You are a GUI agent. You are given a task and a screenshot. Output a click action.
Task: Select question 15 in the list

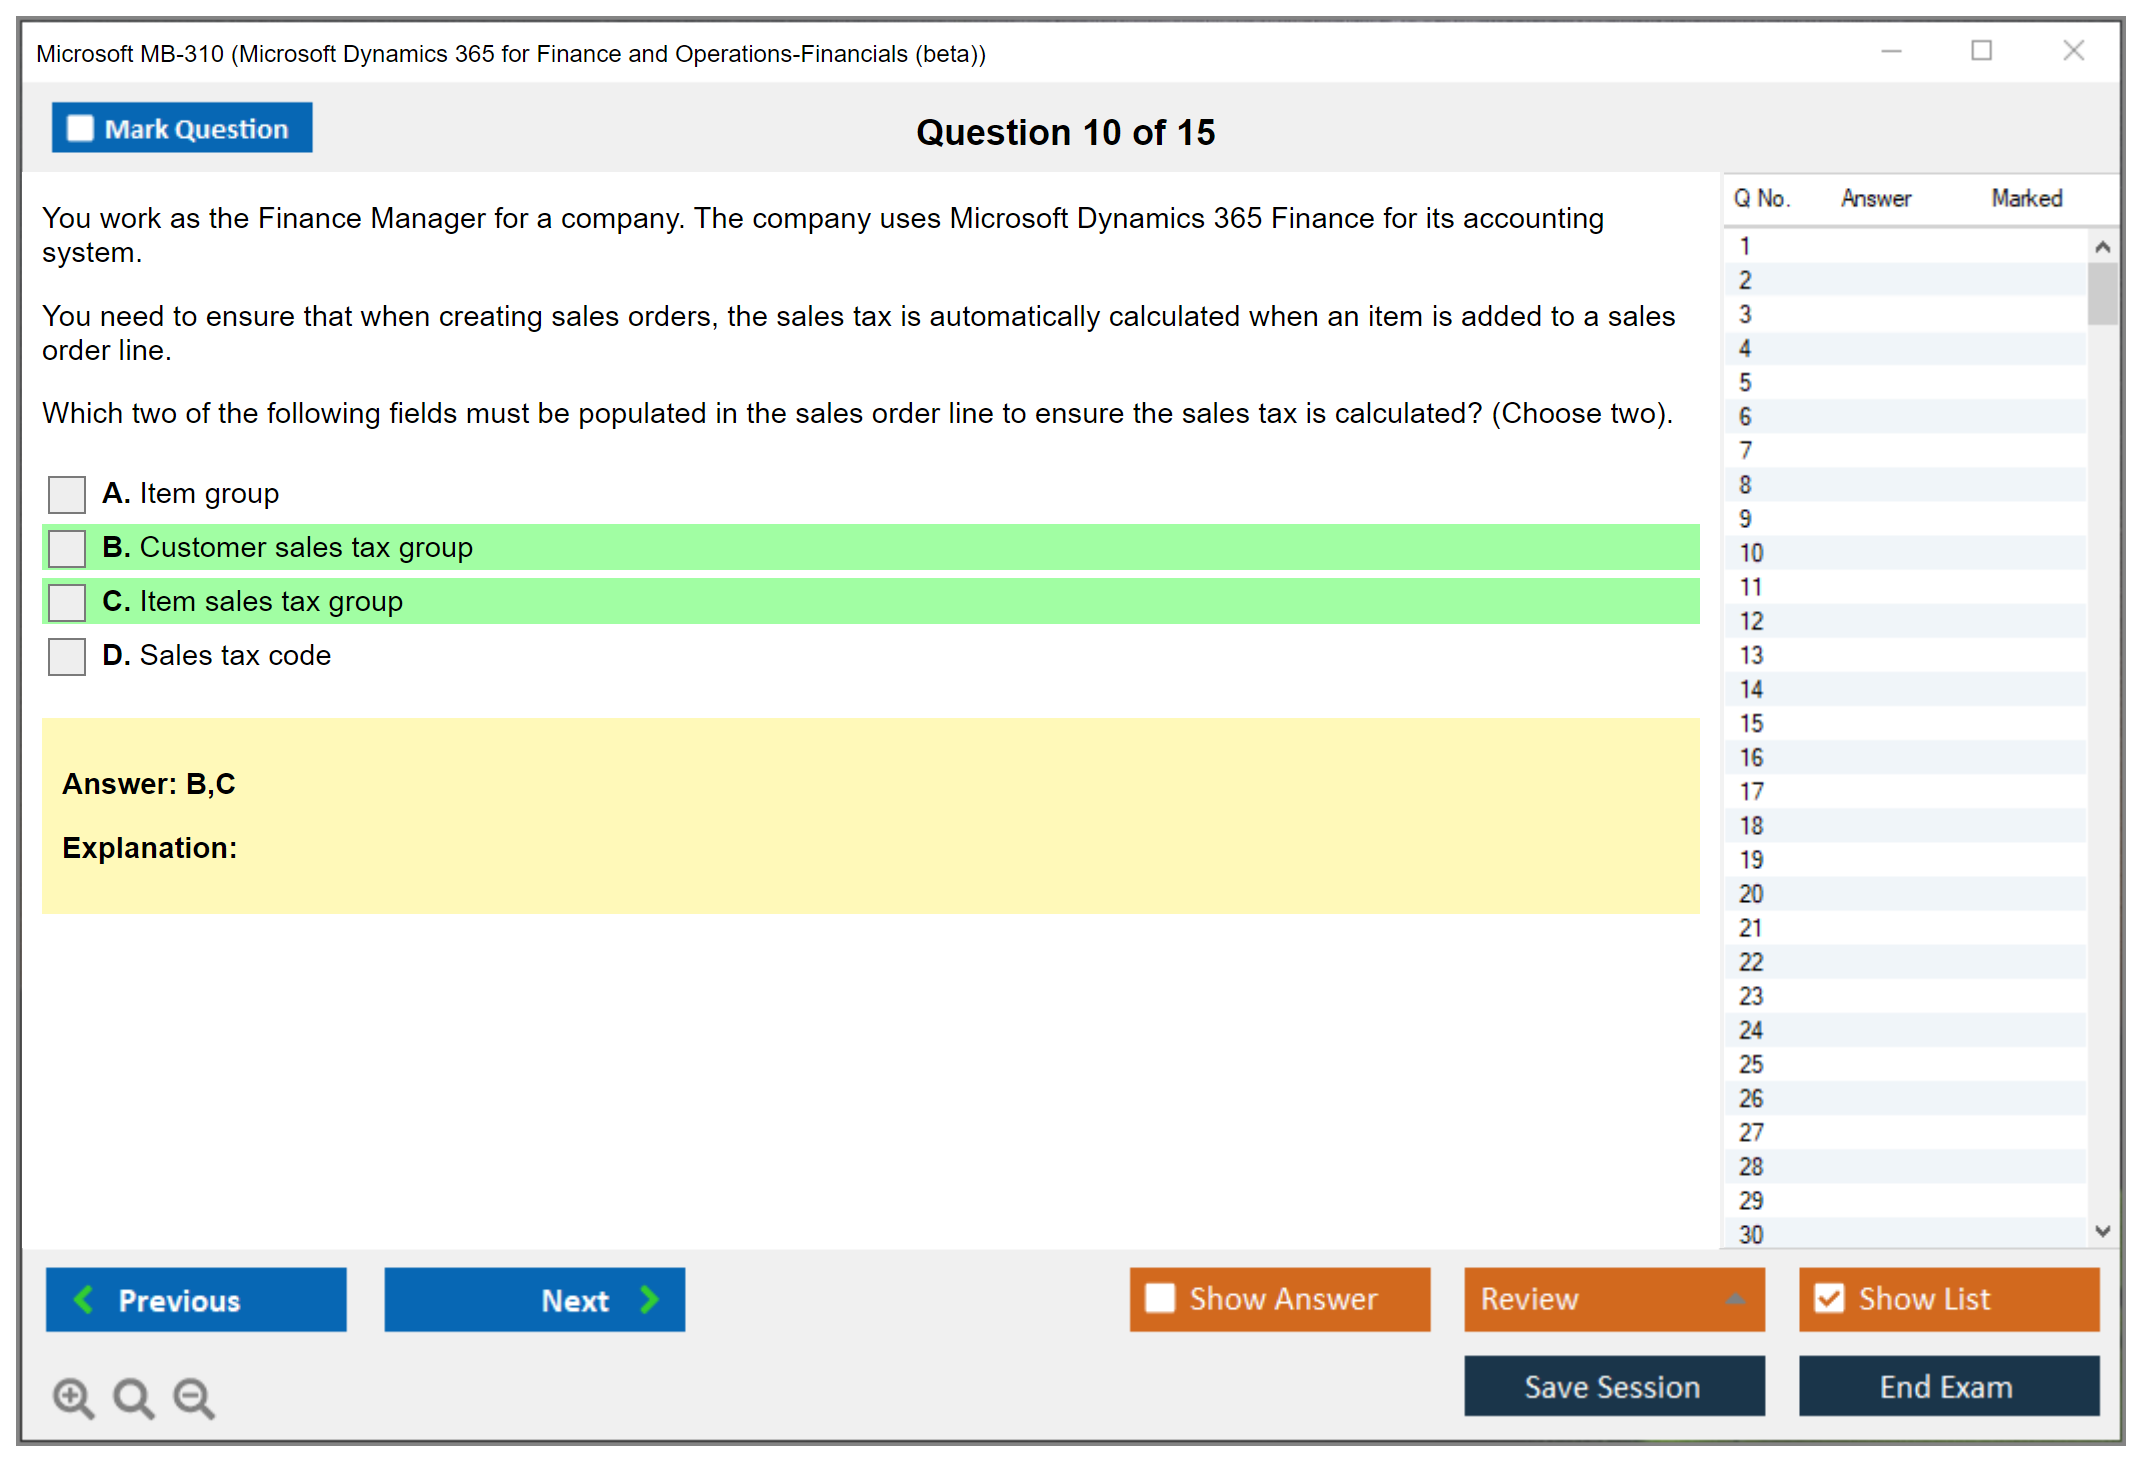coord(1751,723)
